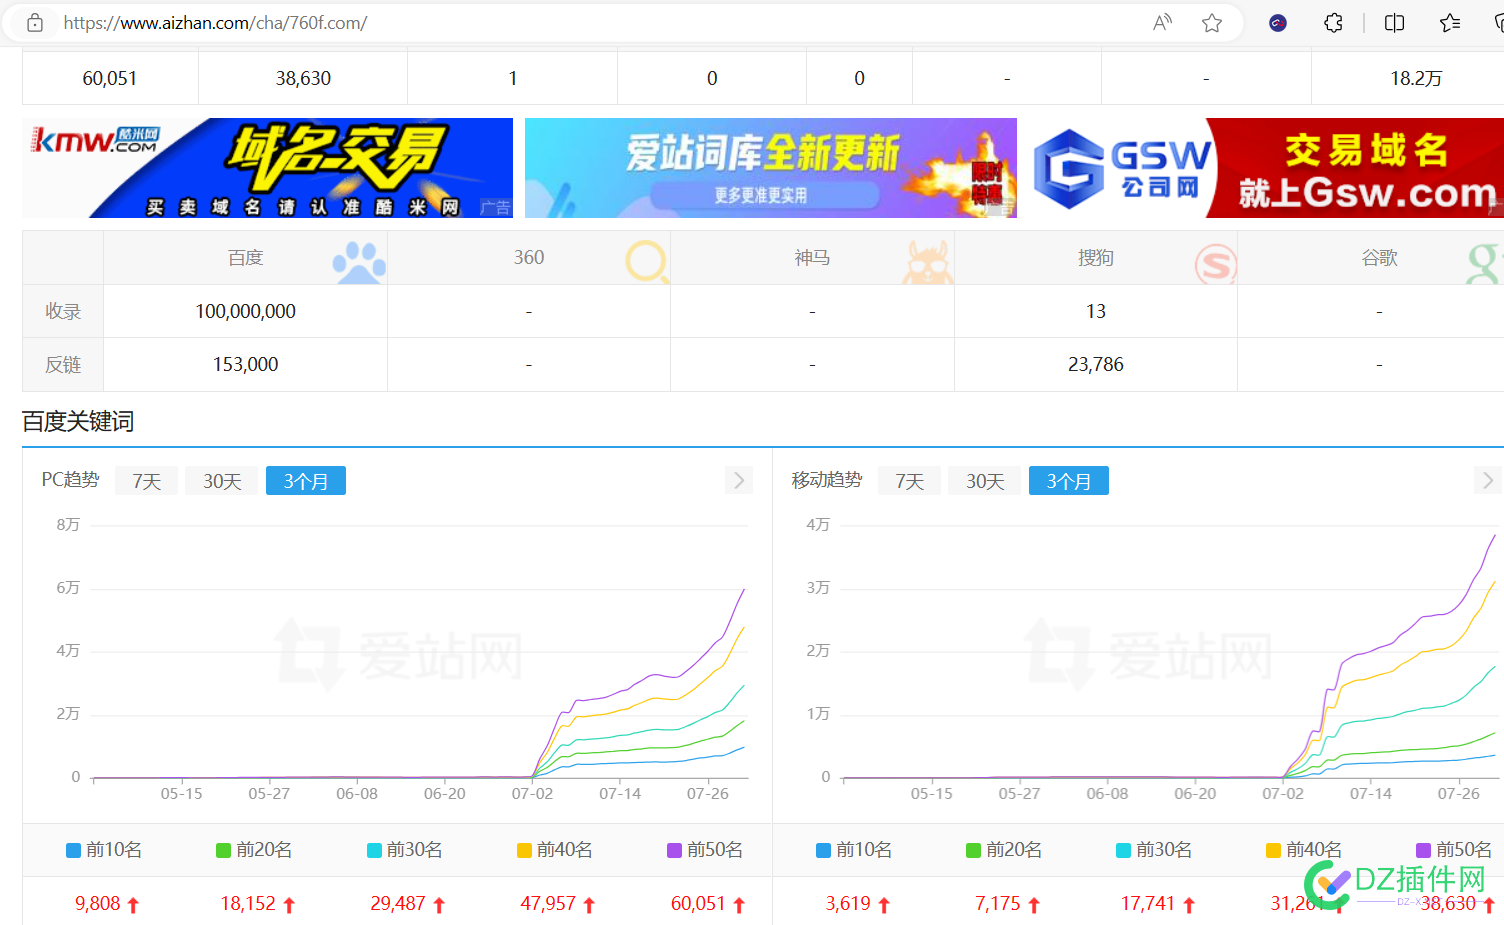
Task: Toggle mobile 前20名 green legend swatch
Action: tap(973, 850)
